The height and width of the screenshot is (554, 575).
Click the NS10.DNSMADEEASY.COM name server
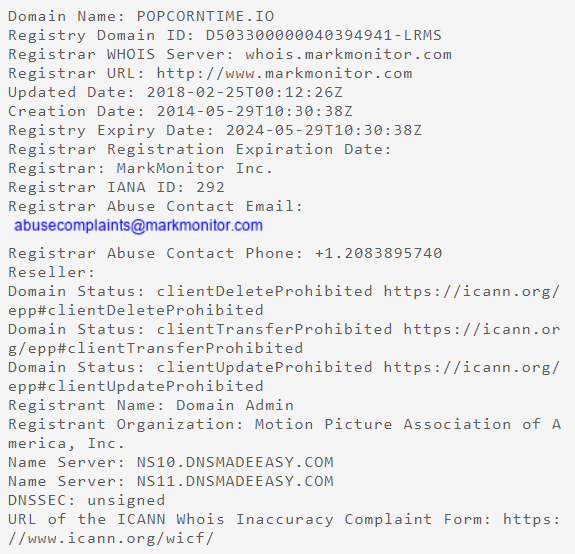point(235,462)
